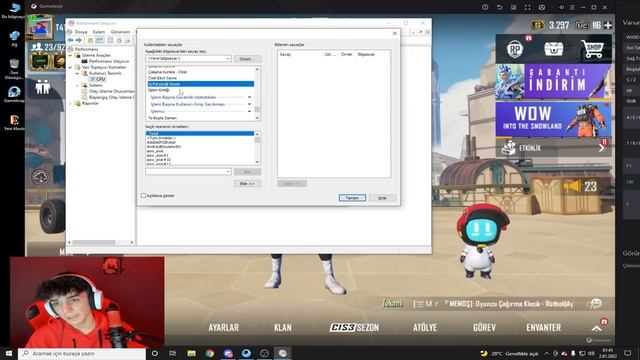Open the Gameloop hamburger menu icon
Screen dimensions: 640x360
(x=572, y=7)
